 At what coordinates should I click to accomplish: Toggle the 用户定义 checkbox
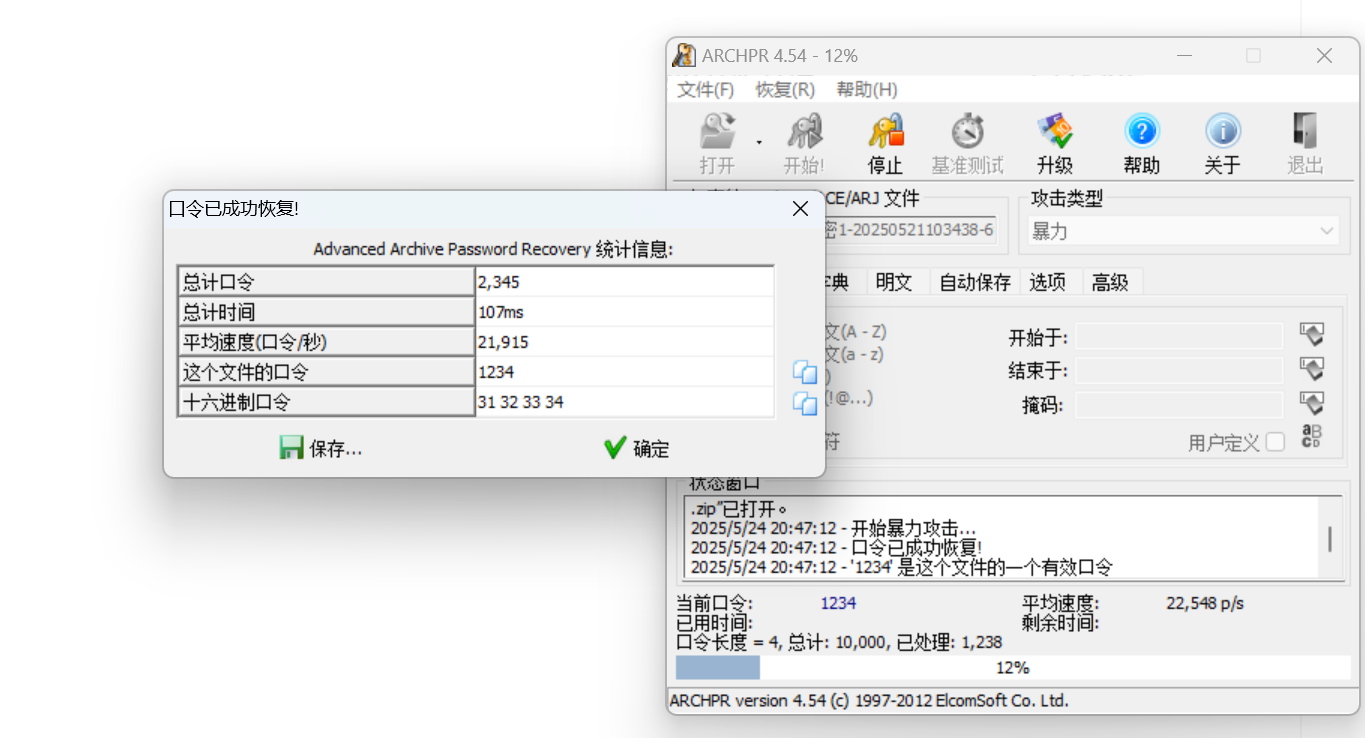[x=1275, y=442]
